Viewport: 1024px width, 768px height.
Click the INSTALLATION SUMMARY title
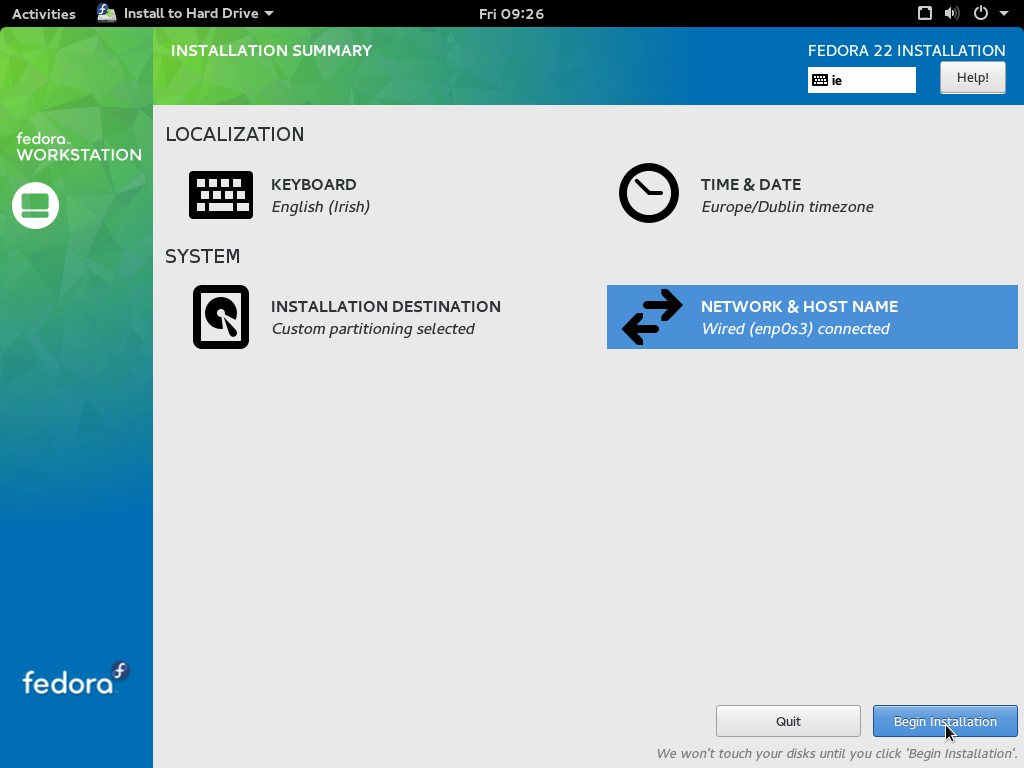pos(271,51)
